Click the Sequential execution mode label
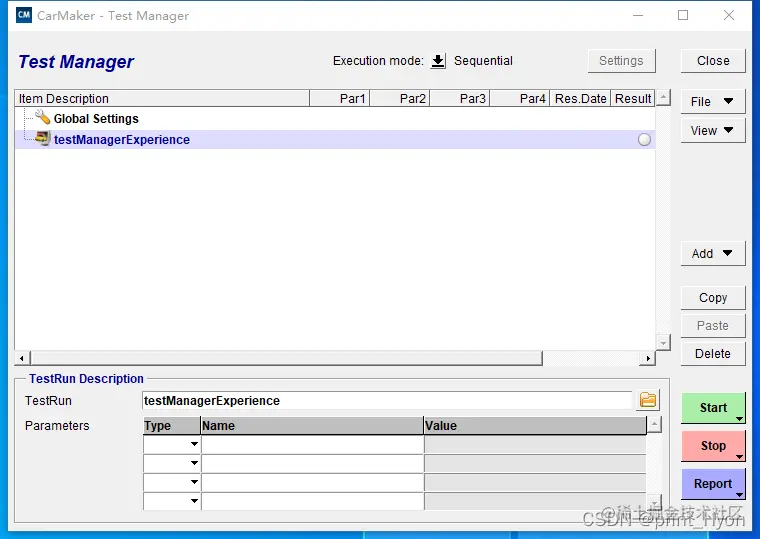760x539 pixels. (x=483, y=61)
